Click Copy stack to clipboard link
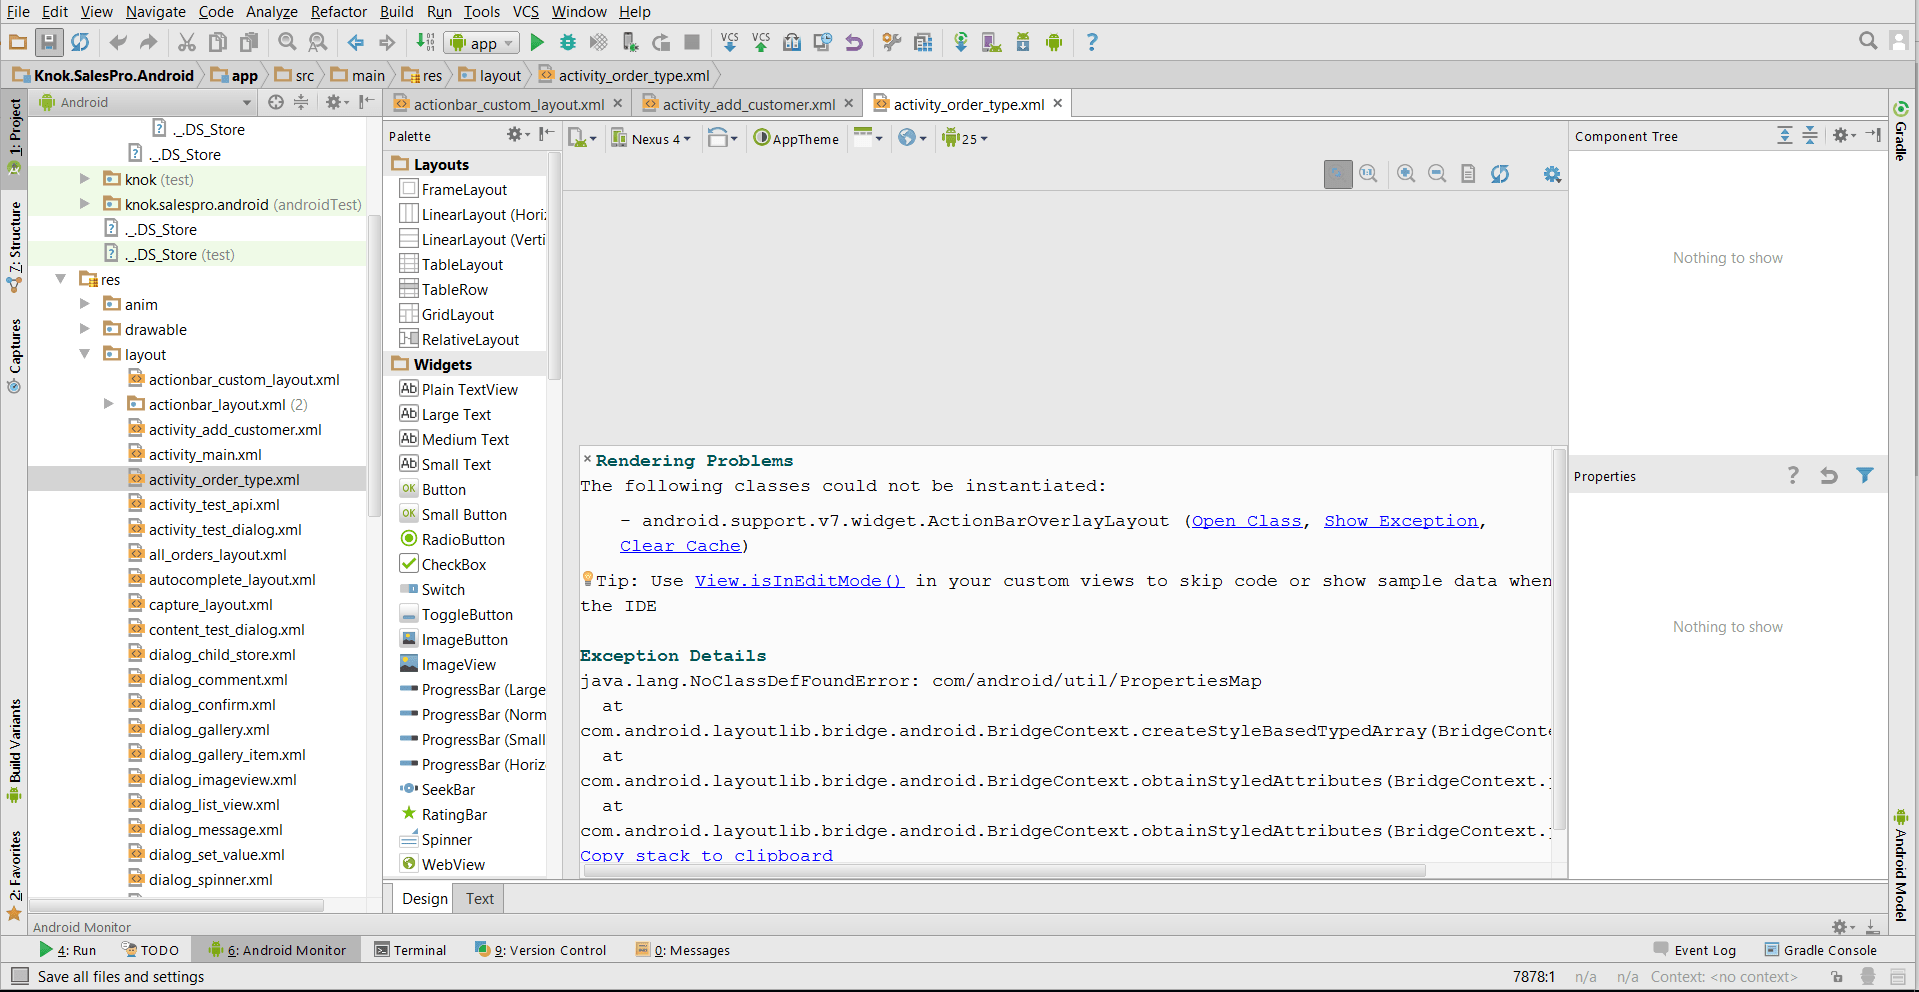1919x992 pixels. [706, 856]
